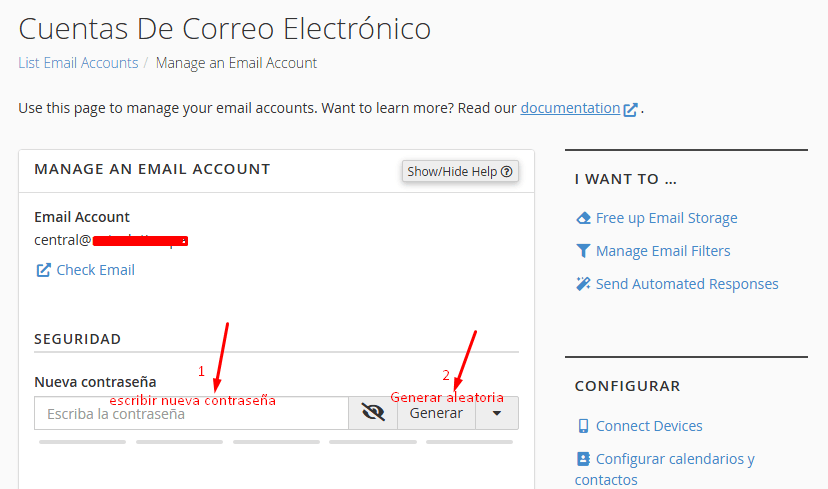Open the documentation link

click(570, 108)
